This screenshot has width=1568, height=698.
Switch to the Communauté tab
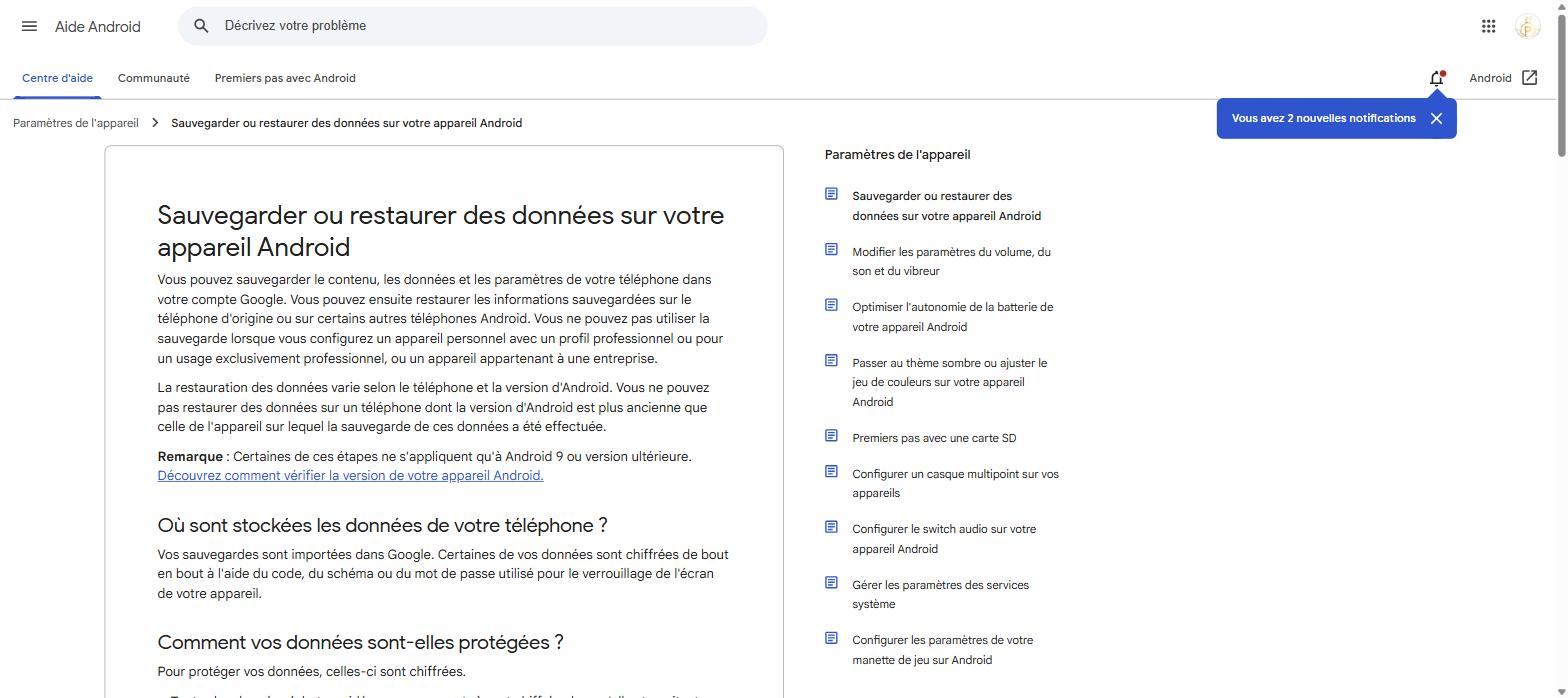tap(153, 78)
